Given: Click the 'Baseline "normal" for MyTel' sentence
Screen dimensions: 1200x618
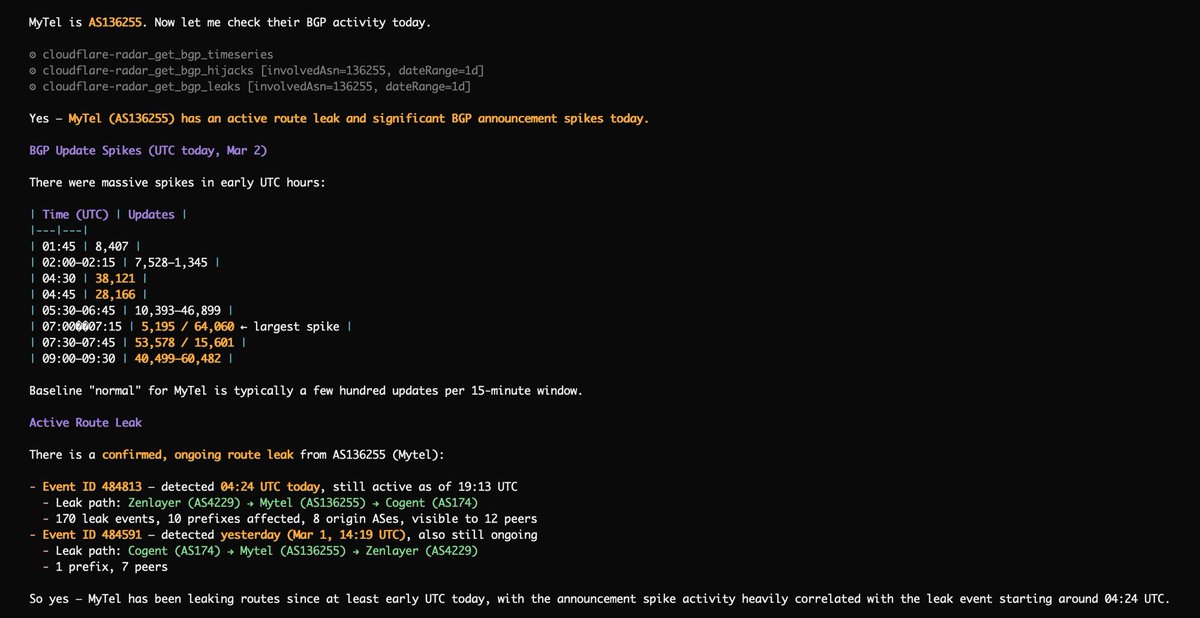Looking at the screenshot, I should (306, 390).
